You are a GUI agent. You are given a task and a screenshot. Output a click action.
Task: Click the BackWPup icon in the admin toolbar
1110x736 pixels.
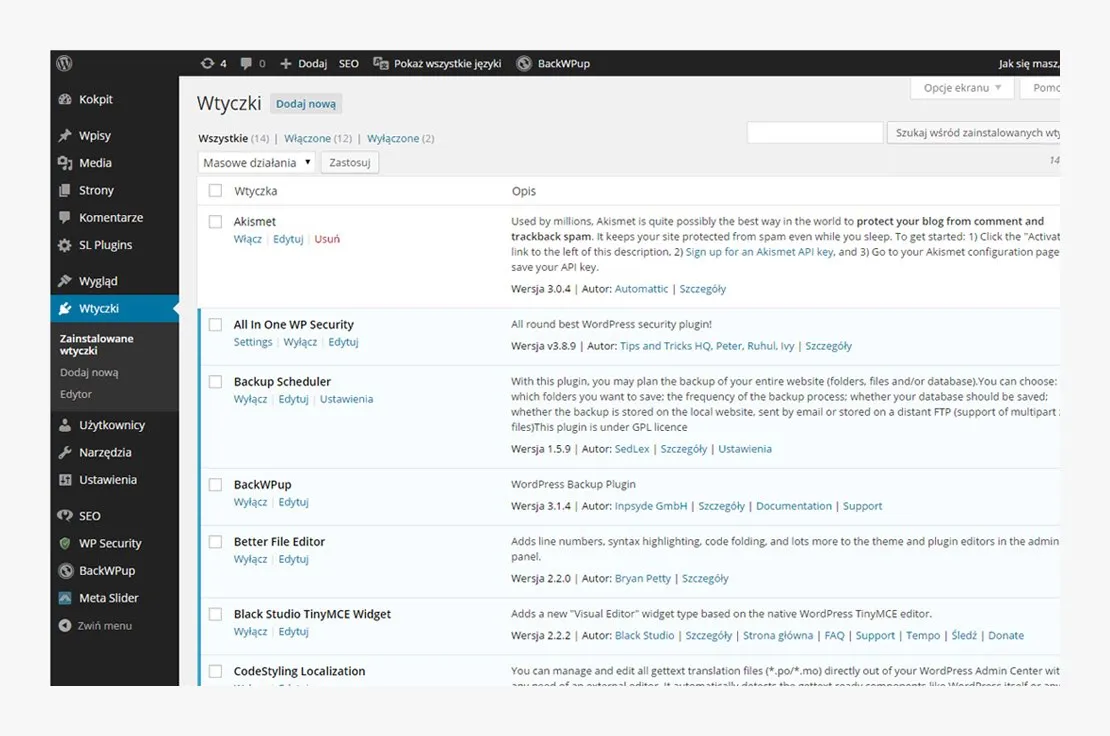[524, 62]
